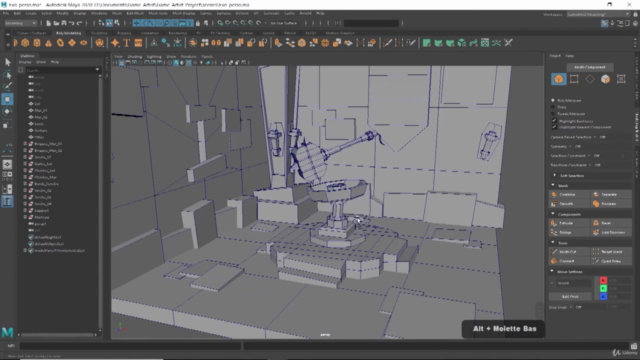Switch to the Sculpting shelf tab
Screen dimensions: 640x360
(99, 33)
